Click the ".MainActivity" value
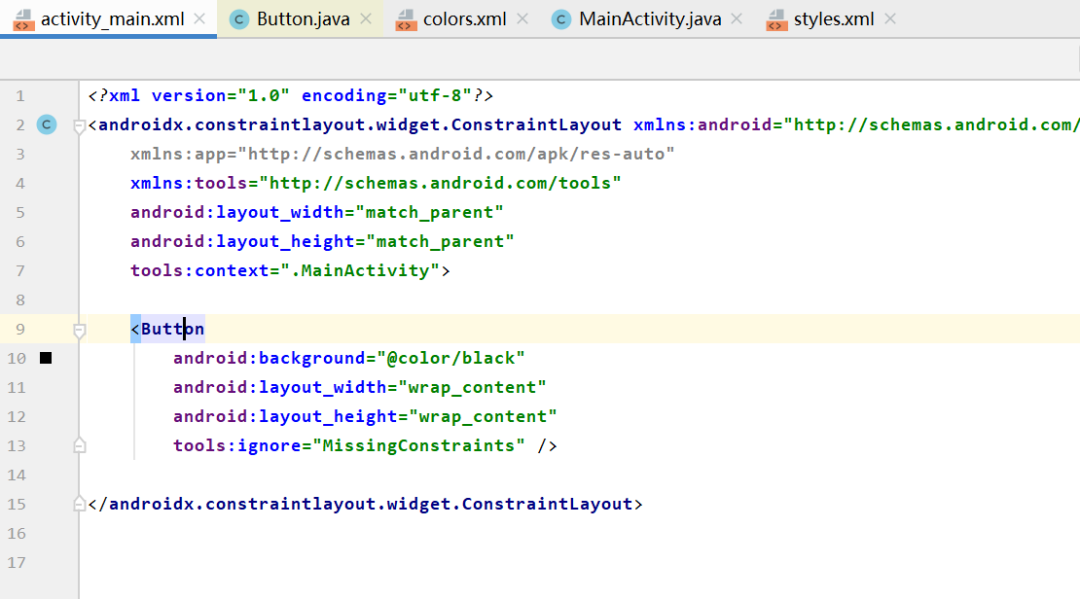The height and width of the screenshot is (599, 1080). click(x=360, y=271)
